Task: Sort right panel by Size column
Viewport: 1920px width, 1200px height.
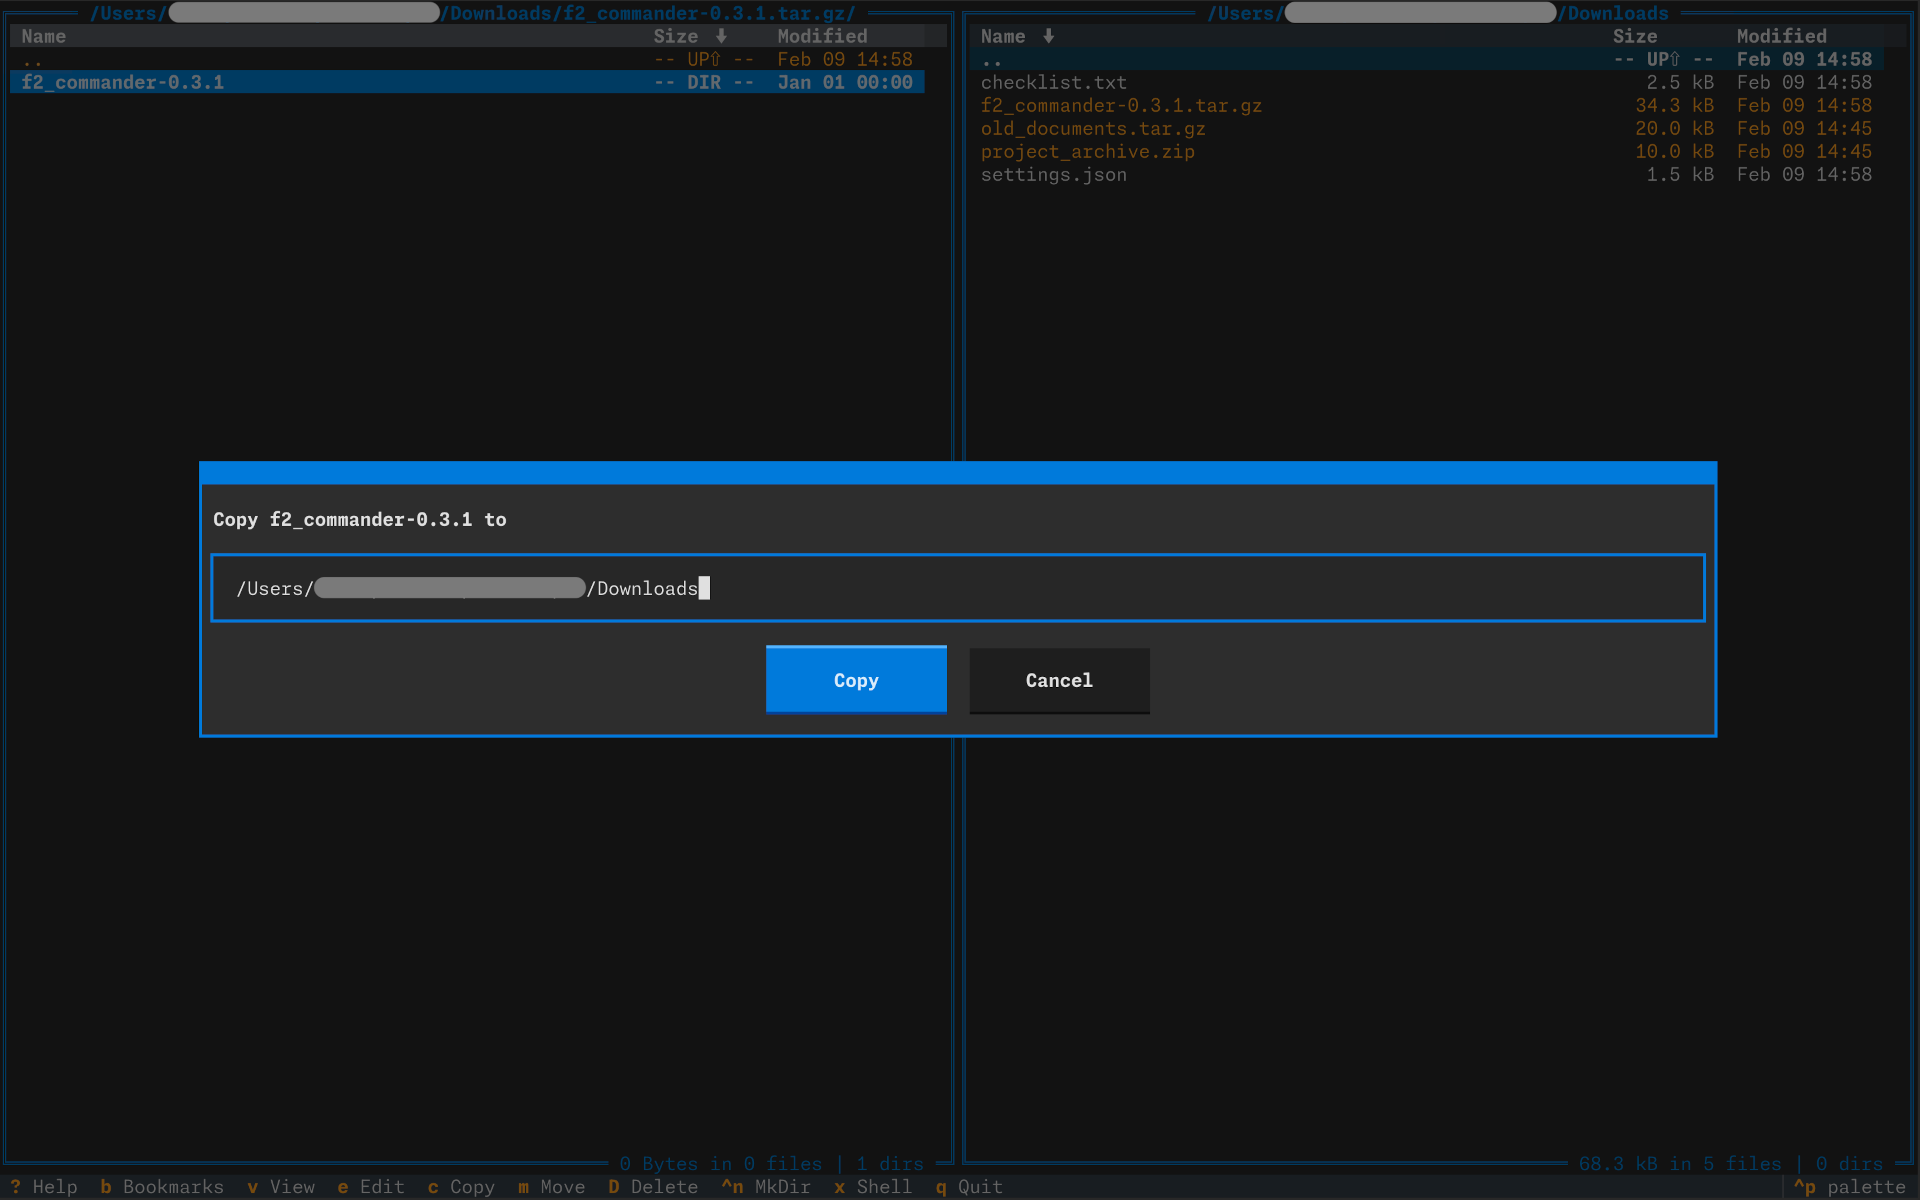Action: 1635,36
